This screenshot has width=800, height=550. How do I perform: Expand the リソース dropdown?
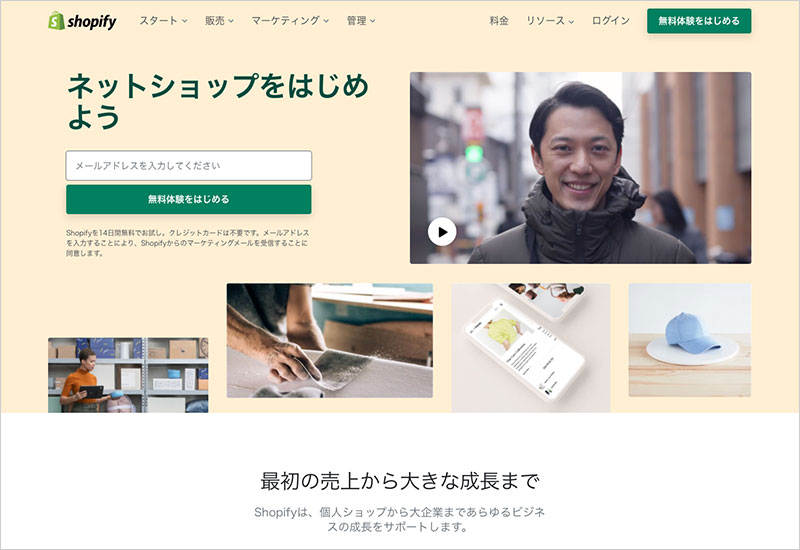pos(550,21)
